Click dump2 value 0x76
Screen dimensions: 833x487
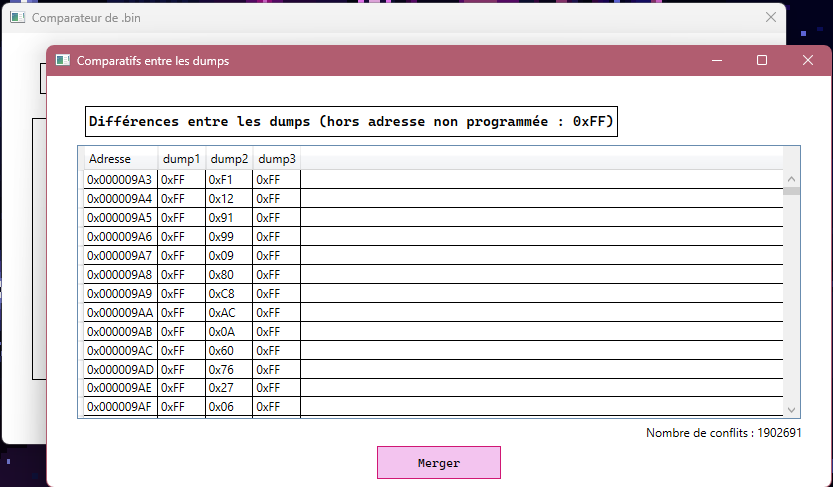(221, 369)
